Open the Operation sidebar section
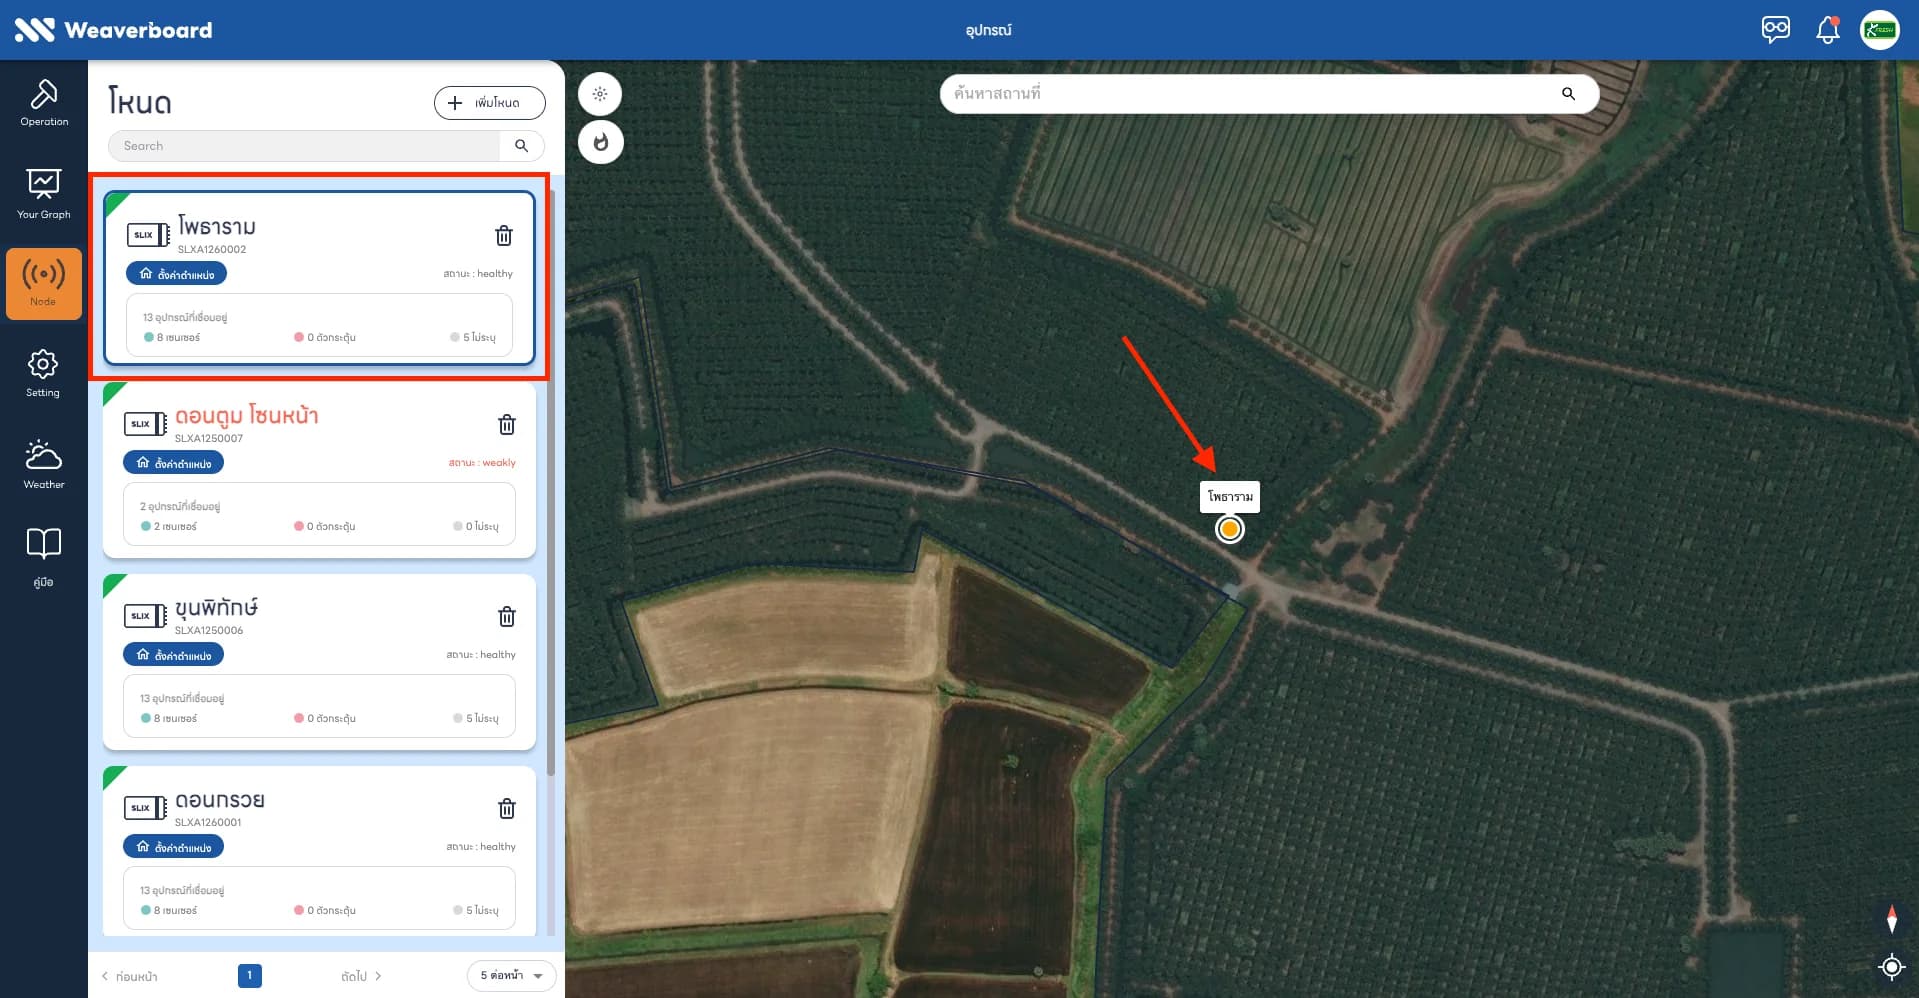This screenshot has height=998, width=1919. coord(44,103)
